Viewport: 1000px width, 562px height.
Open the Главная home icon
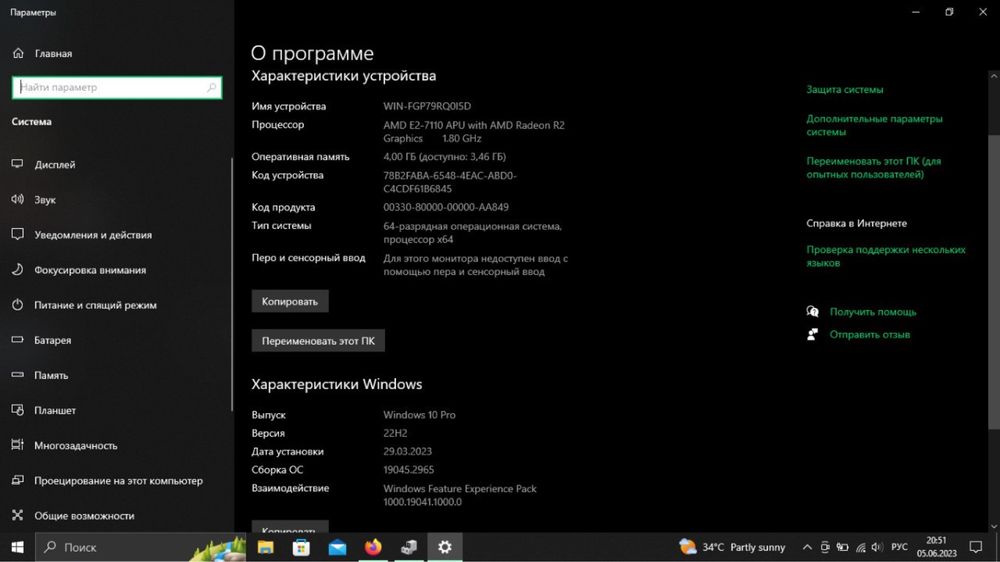tap(18, 54)
